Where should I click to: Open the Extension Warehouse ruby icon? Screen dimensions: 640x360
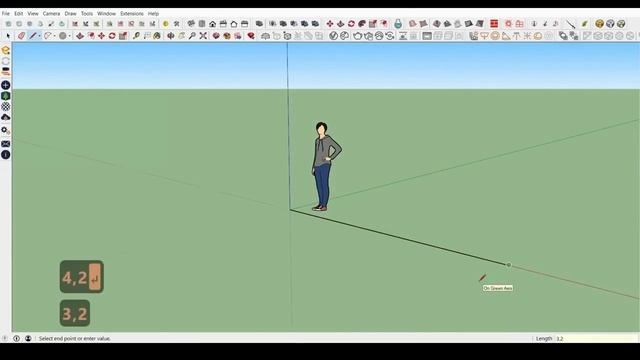(x=251, y=36)
